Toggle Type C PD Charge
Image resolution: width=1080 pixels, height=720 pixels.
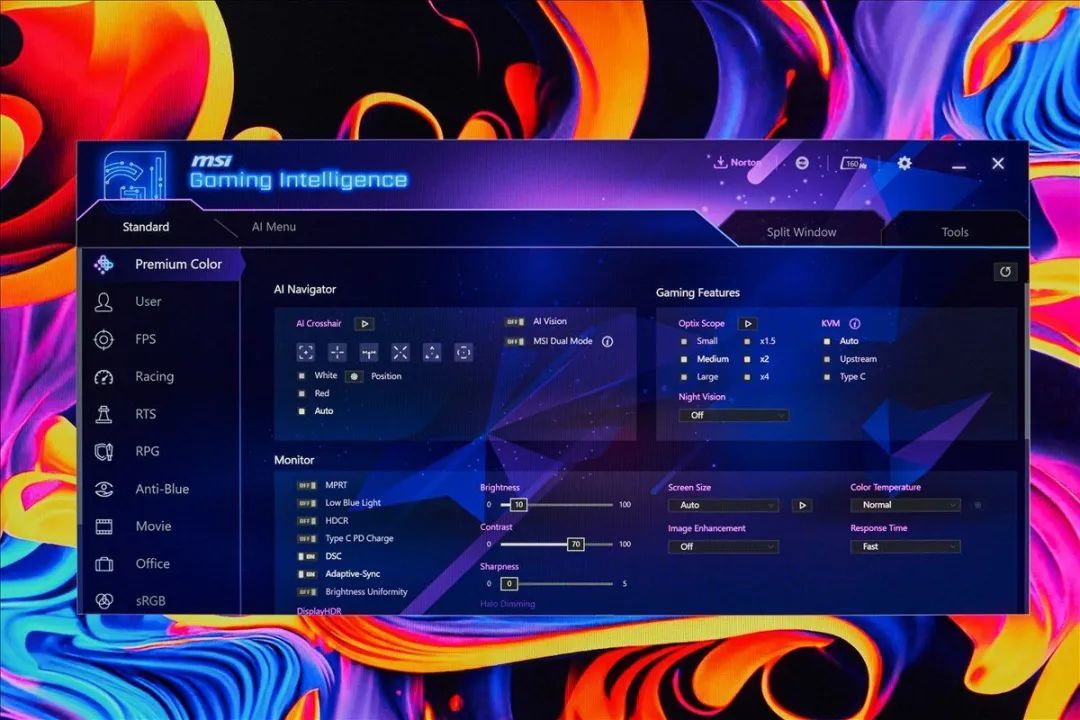pyautogui.click(x=307, y=539)
